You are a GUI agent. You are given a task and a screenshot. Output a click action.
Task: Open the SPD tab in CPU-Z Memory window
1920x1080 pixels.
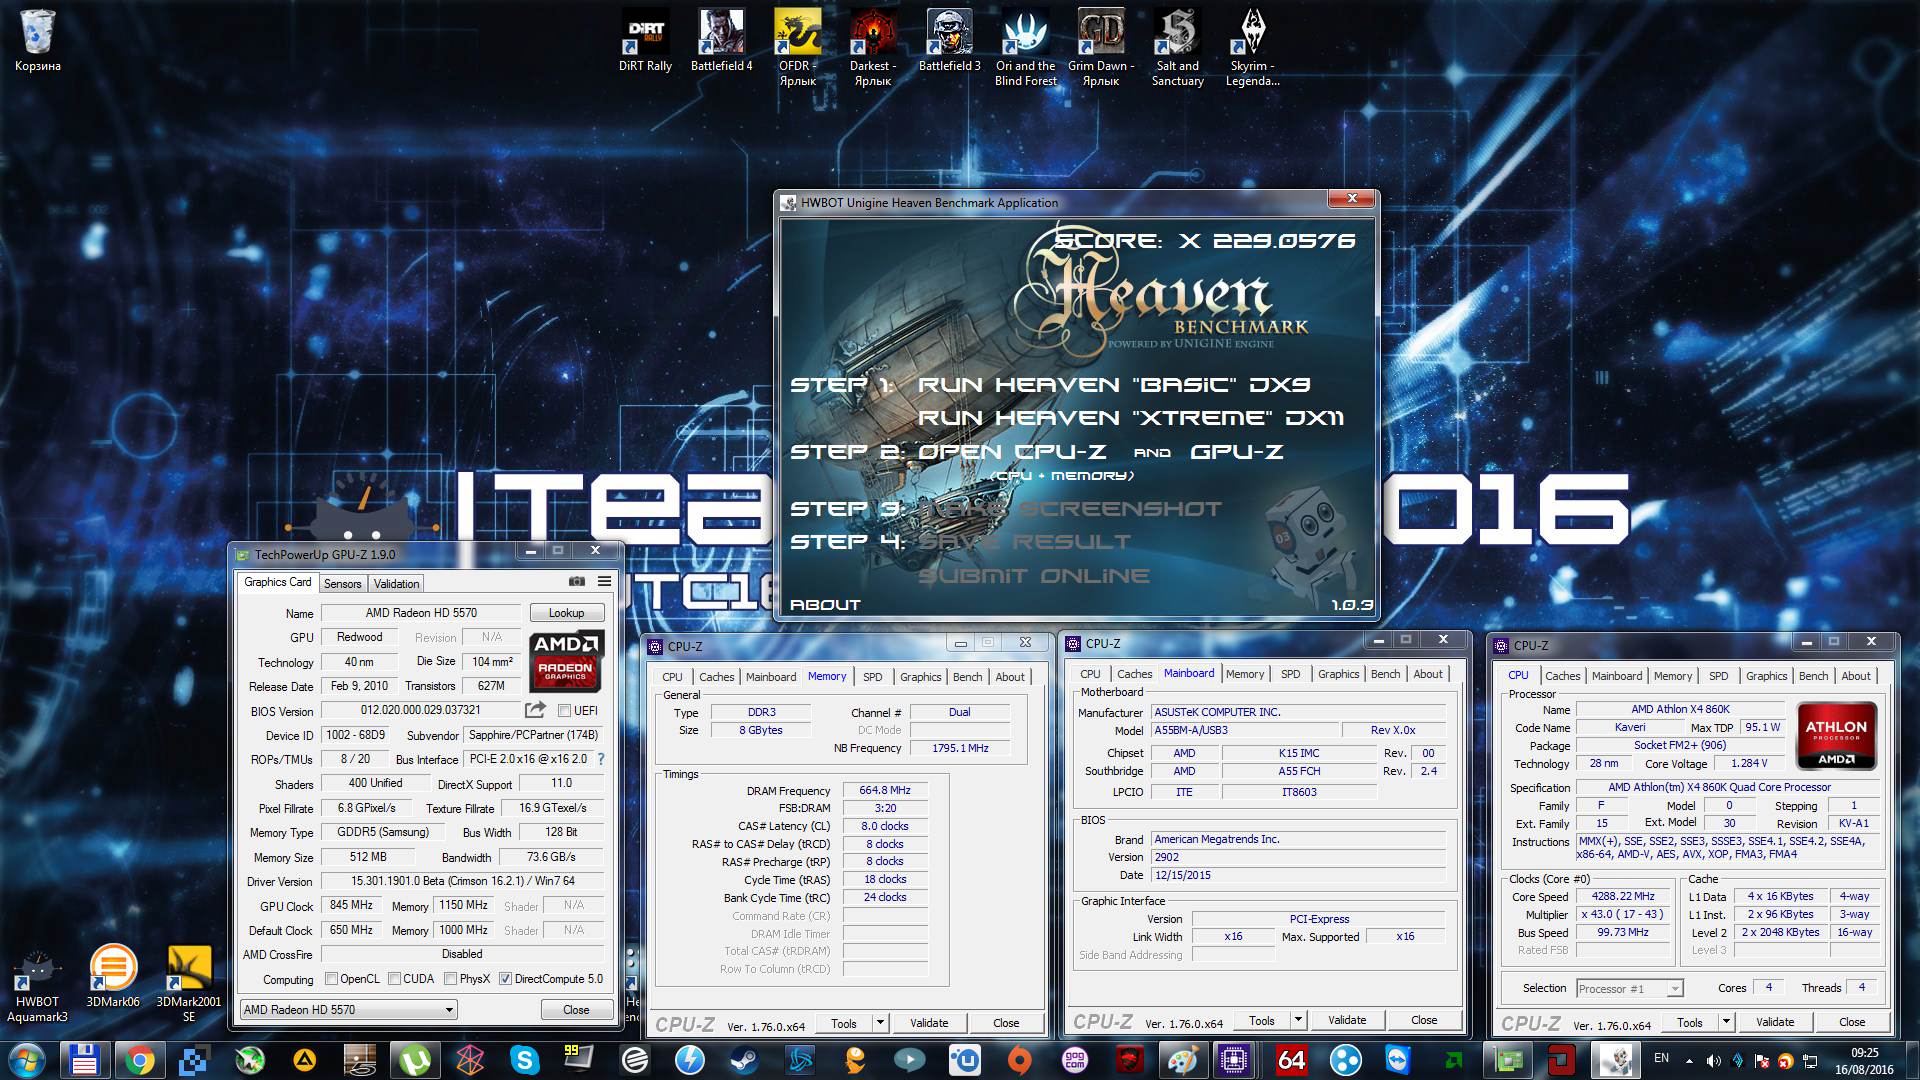coord(873,677)
